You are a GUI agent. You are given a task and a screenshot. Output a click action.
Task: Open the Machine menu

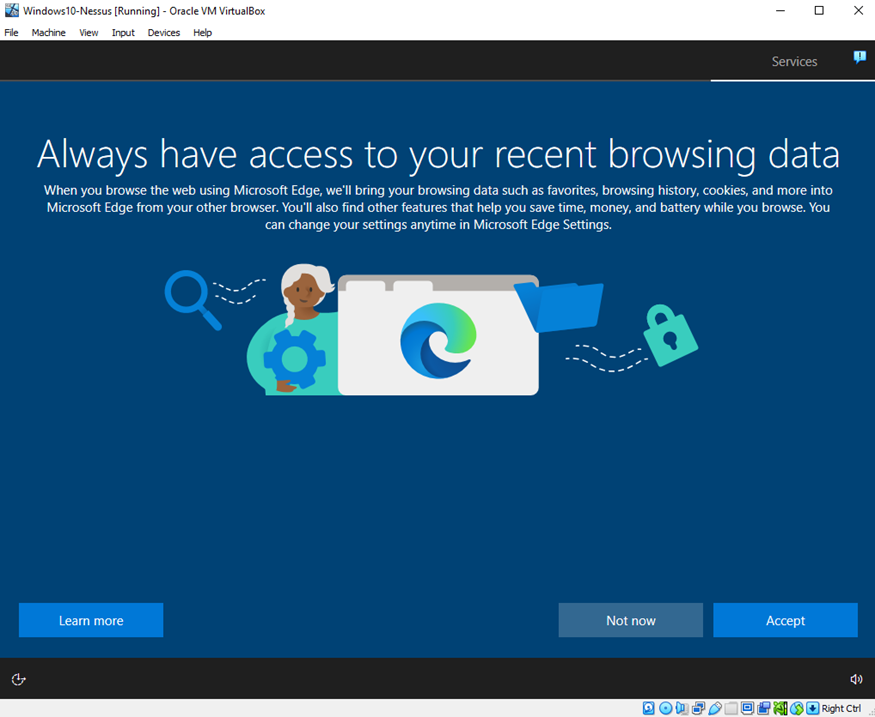tap(48, 33)
